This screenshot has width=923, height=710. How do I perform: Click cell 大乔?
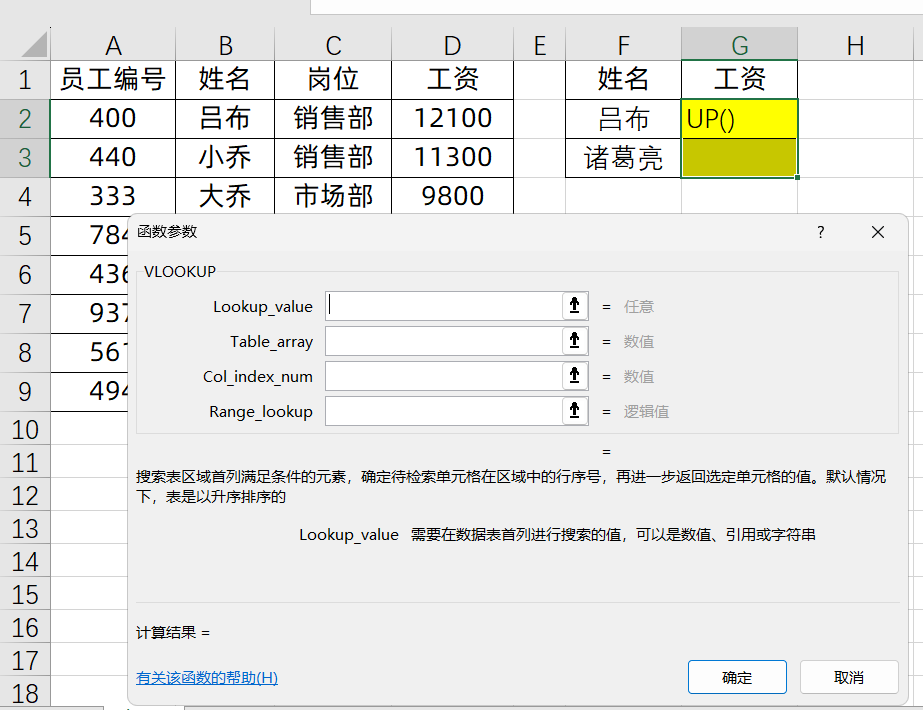click(225, 197)
